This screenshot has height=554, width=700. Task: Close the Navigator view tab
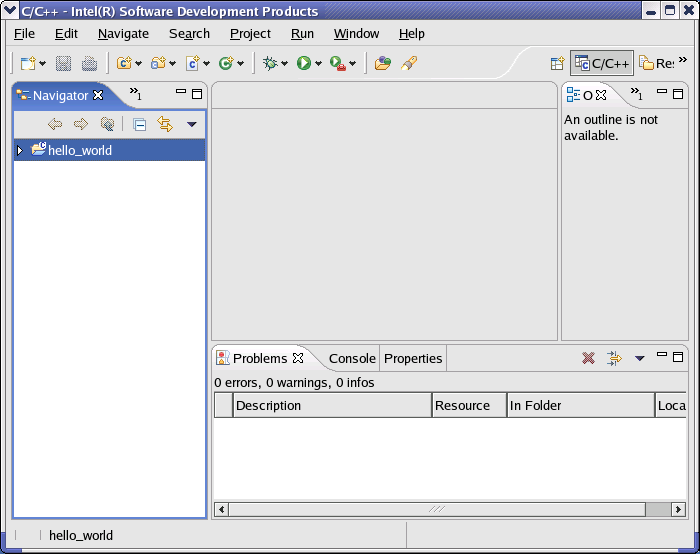coord(98,95)
